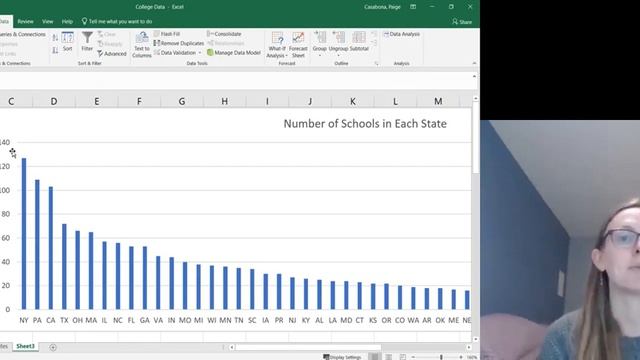This screenshot has width=640, height=360.
Task: Select the Data ribbon tab
Action: coord(4,21)
